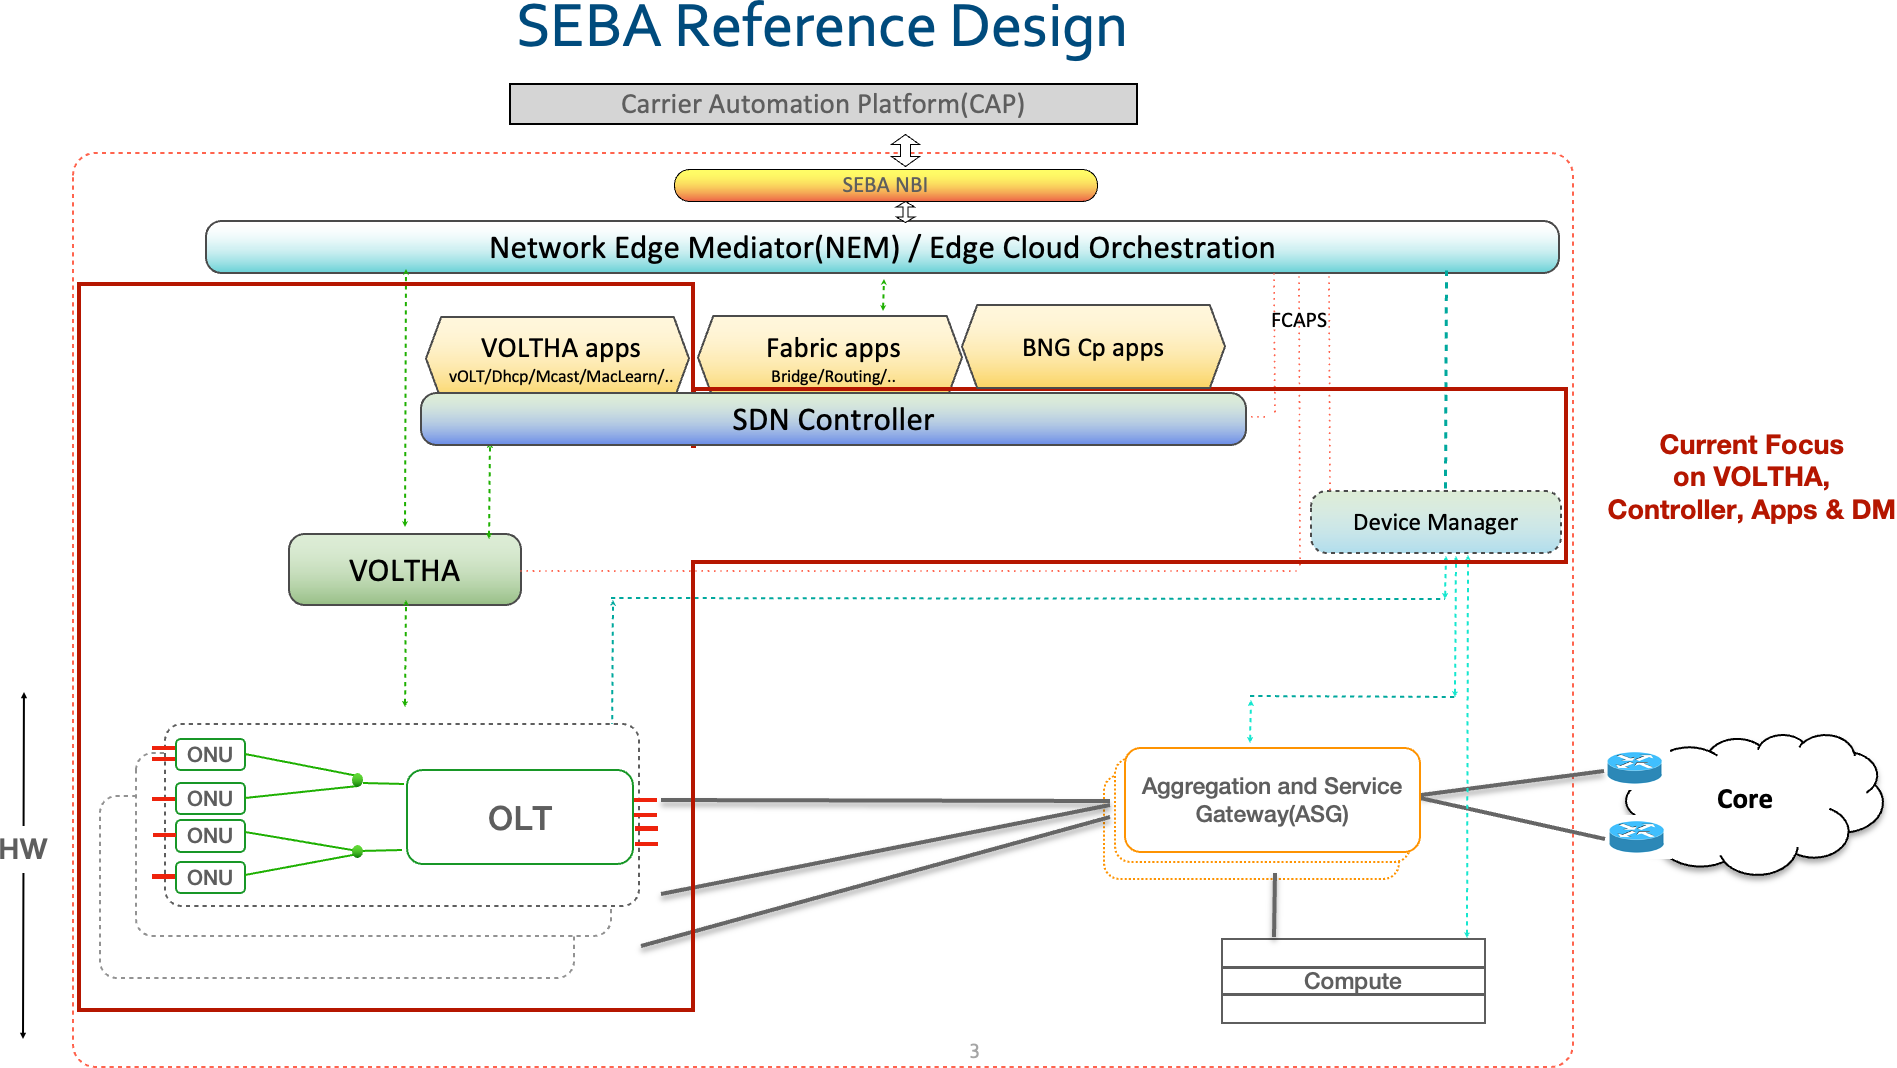Viewport: 1897px width, 1068px height.
Task: Click the bottom ONU box
Action: pyautogui.click(x=210, y=878)
